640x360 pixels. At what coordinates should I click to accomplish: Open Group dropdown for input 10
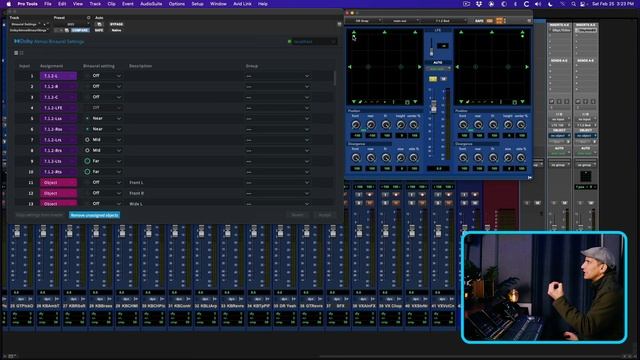(278, 172)
